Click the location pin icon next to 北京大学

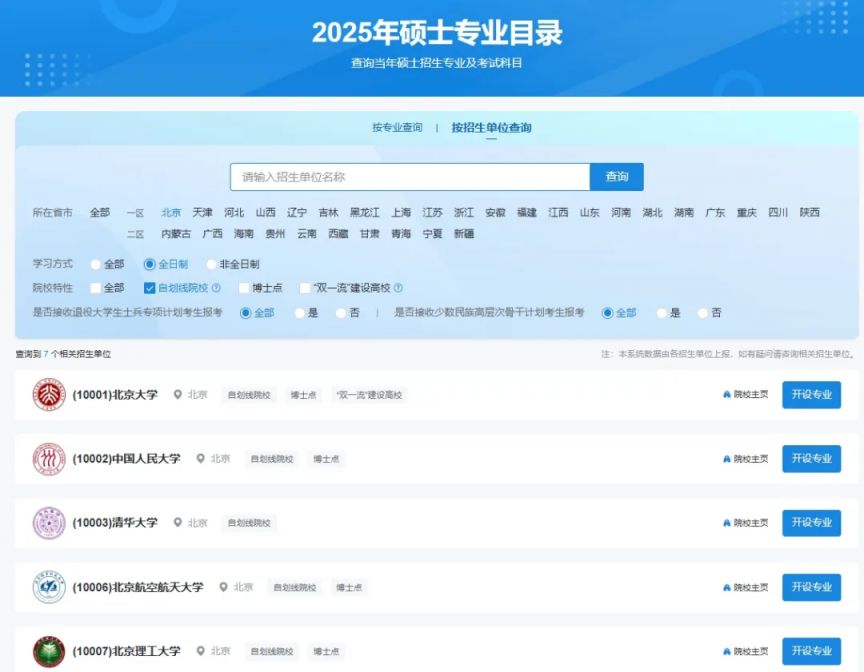pyautogui.click(x=177, y=394)
